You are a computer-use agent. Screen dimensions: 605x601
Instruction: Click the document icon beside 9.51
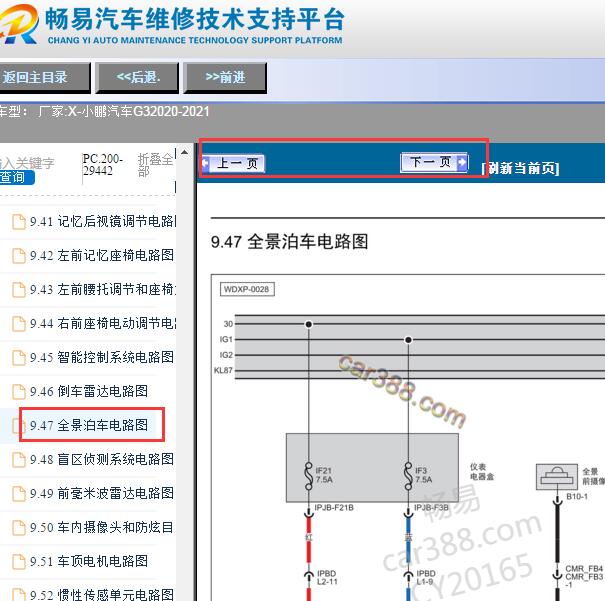coord(19,561)
